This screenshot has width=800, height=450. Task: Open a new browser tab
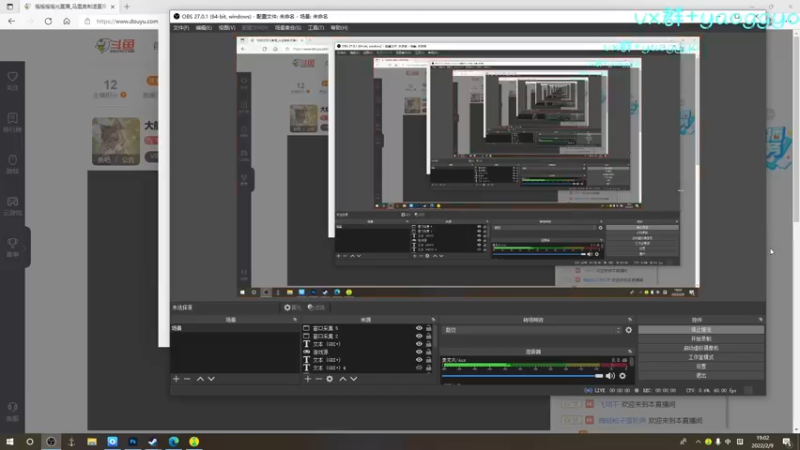[127, 7]
